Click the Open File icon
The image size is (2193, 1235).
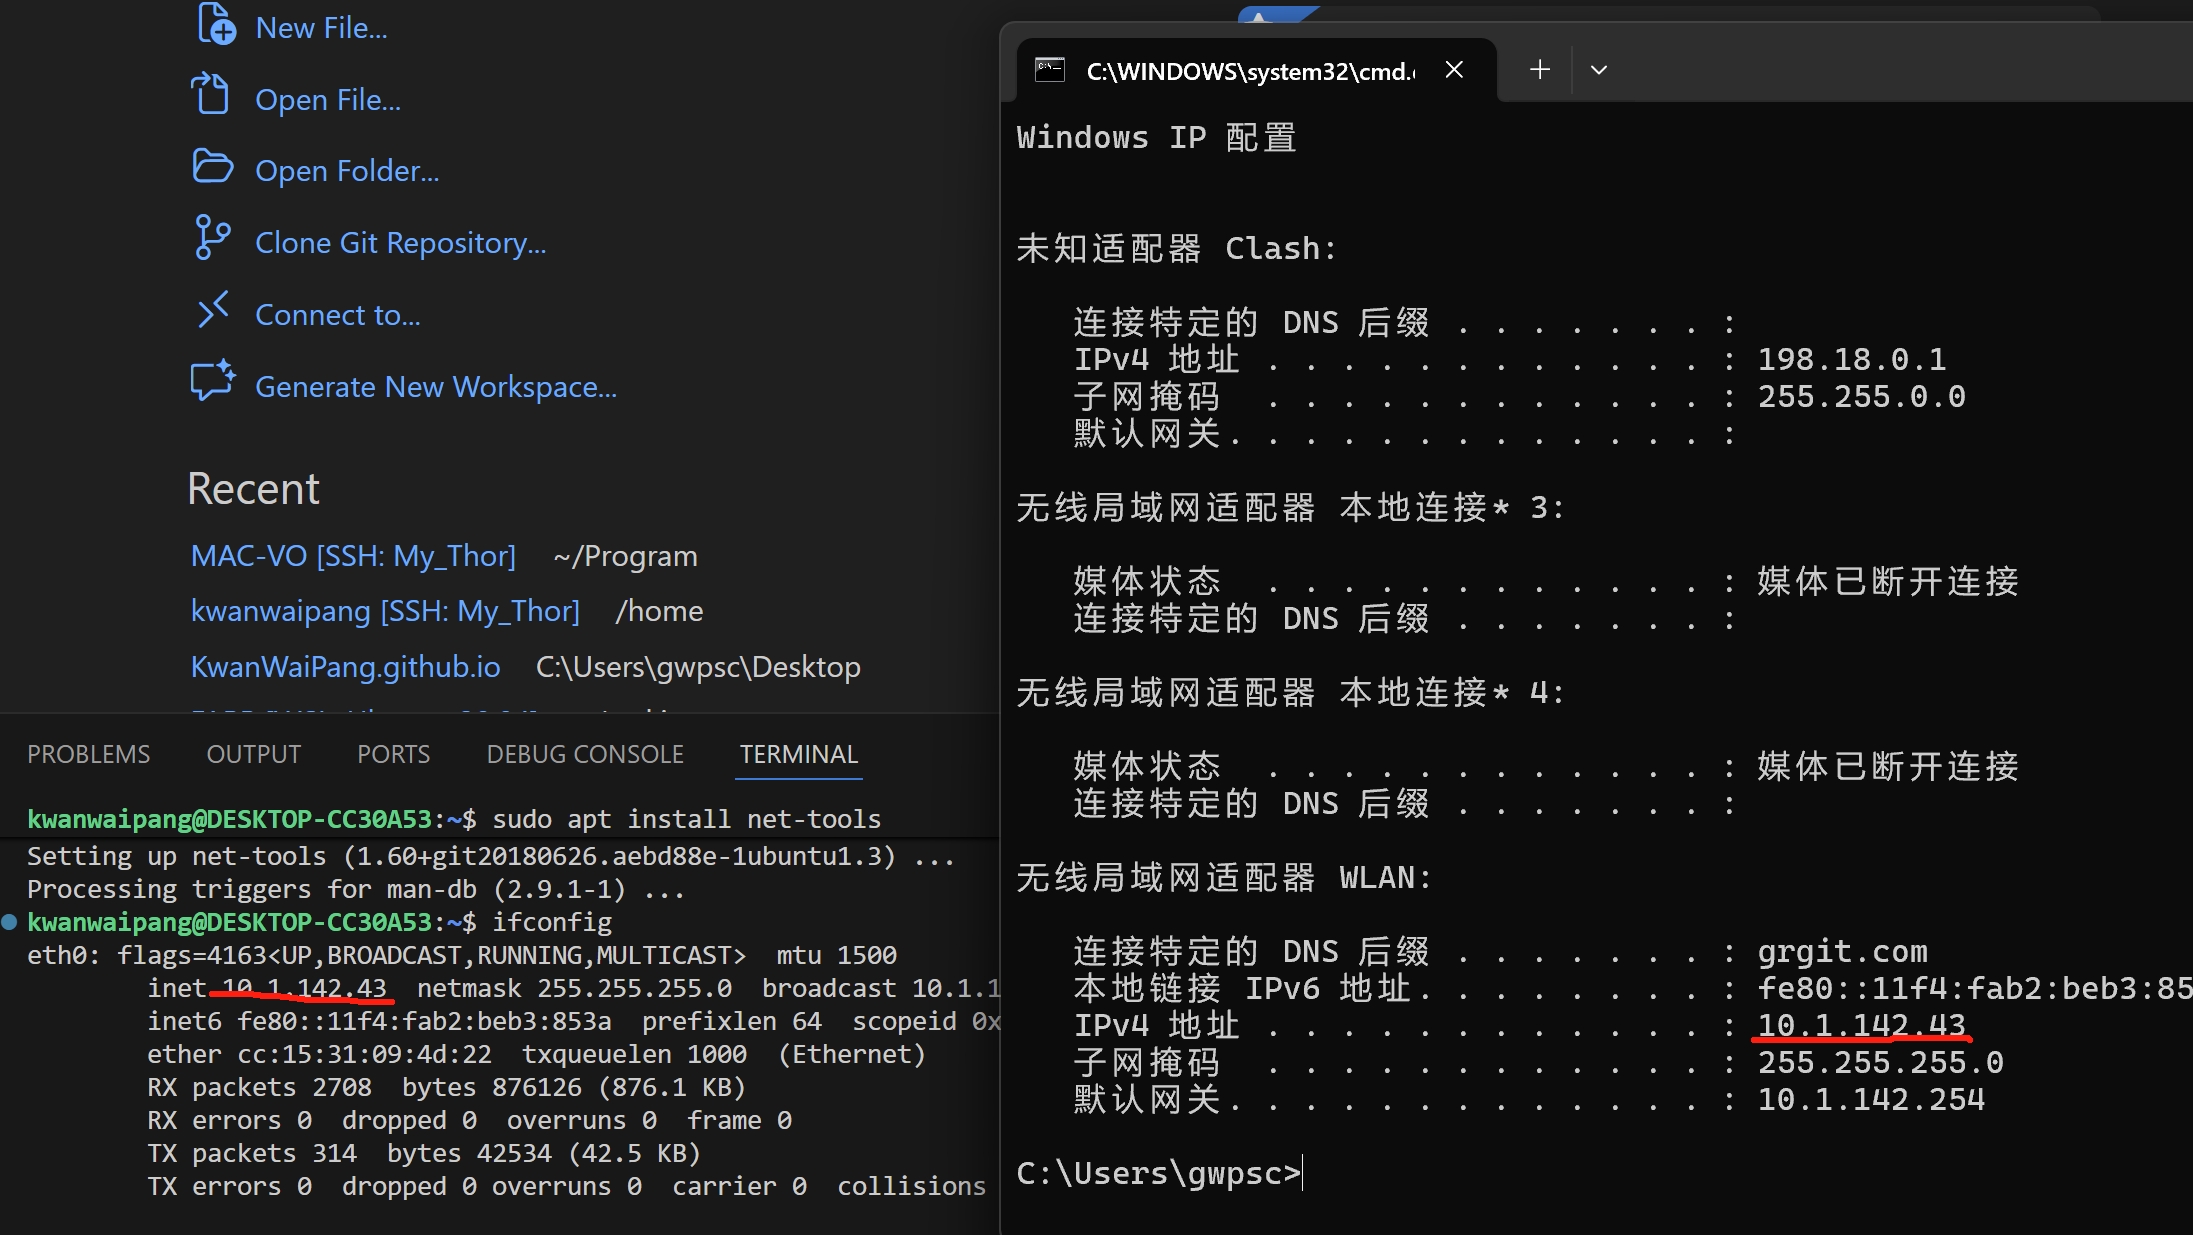pyautogui.click(x=211, y=95)
